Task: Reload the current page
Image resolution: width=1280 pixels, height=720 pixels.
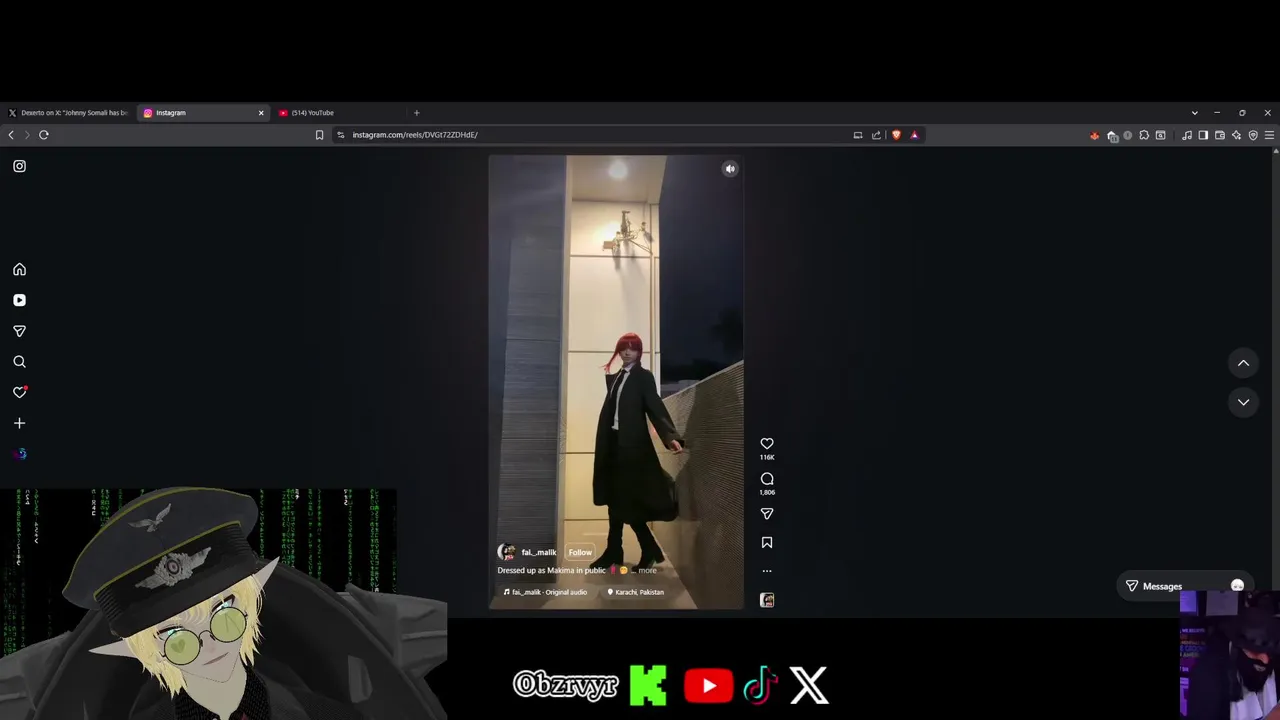Action: click(x=44, y=135)
